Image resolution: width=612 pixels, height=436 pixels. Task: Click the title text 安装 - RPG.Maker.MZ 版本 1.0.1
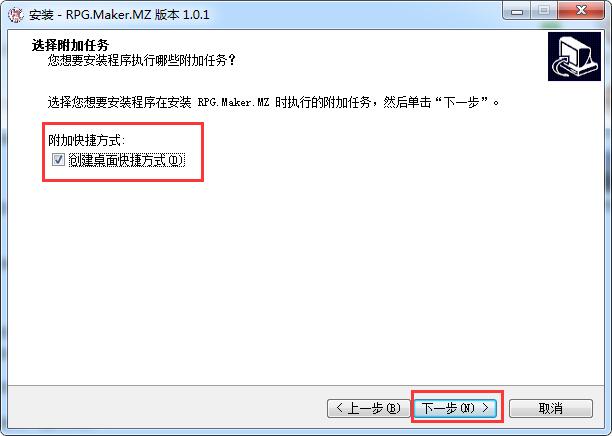click(119, 15)
